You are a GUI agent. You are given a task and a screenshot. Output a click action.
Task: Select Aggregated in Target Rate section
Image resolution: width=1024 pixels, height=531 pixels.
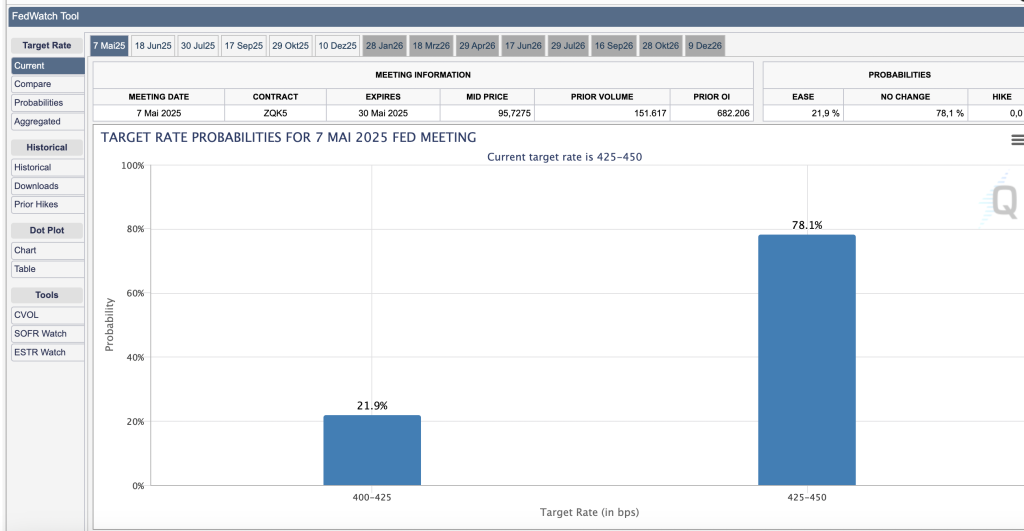pos(47,122)
